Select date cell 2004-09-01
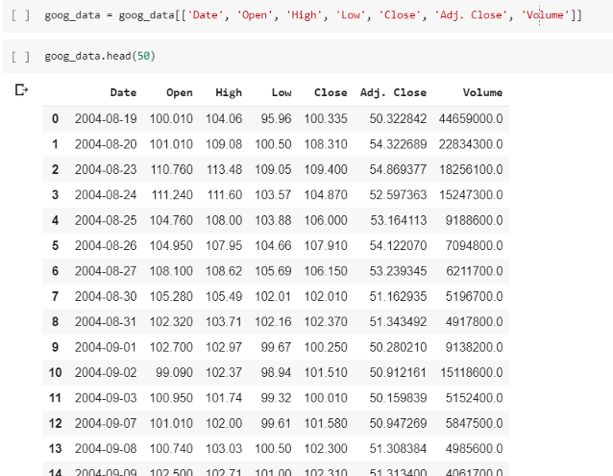This screenshot has height=476, width=613. click(x=106, y=347)
